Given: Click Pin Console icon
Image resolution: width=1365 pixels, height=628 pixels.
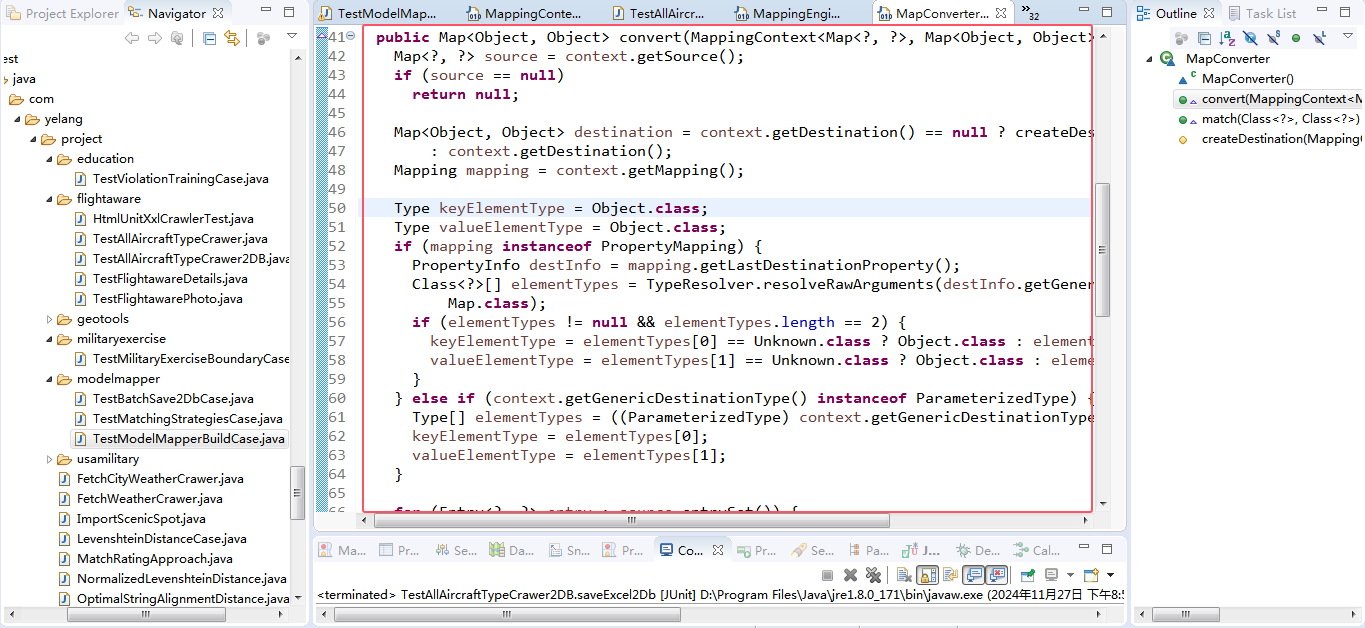Looking at the screenshot, I should click(1027, 575).
